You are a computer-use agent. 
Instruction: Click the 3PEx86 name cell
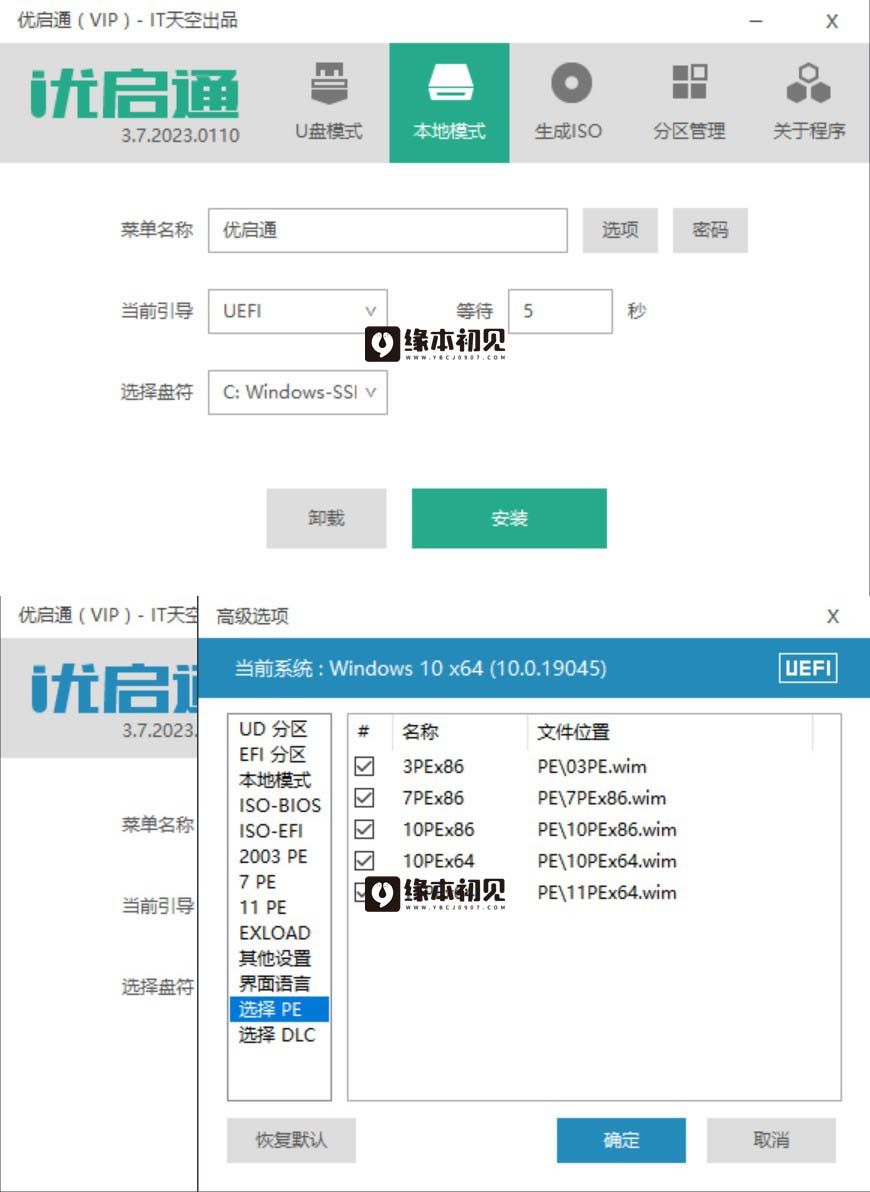tap(433, 766)
